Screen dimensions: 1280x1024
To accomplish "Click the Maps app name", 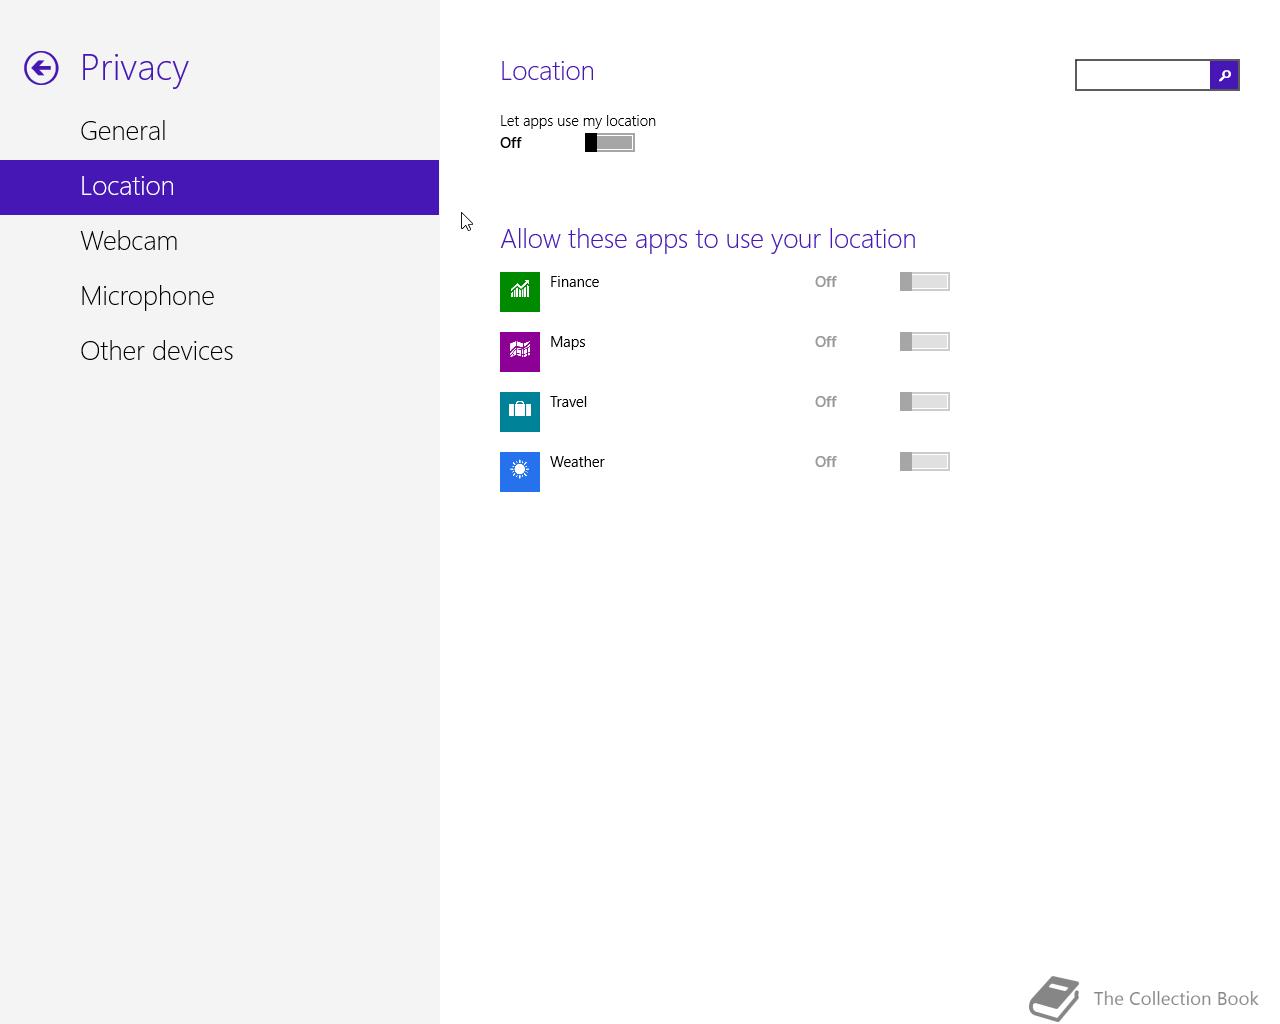I will coord(567,342).
